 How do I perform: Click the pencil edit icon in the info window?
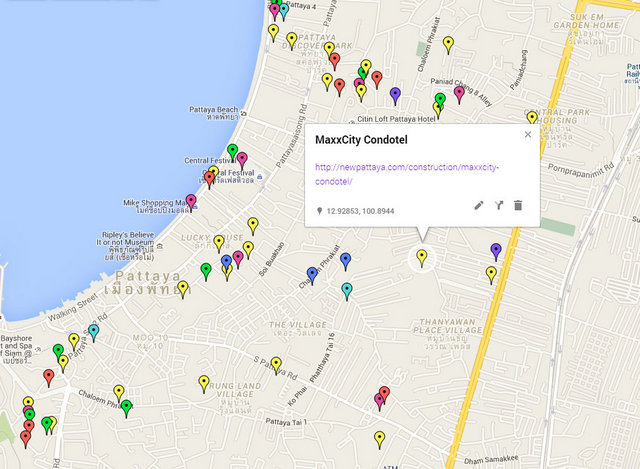click(479, 205)
